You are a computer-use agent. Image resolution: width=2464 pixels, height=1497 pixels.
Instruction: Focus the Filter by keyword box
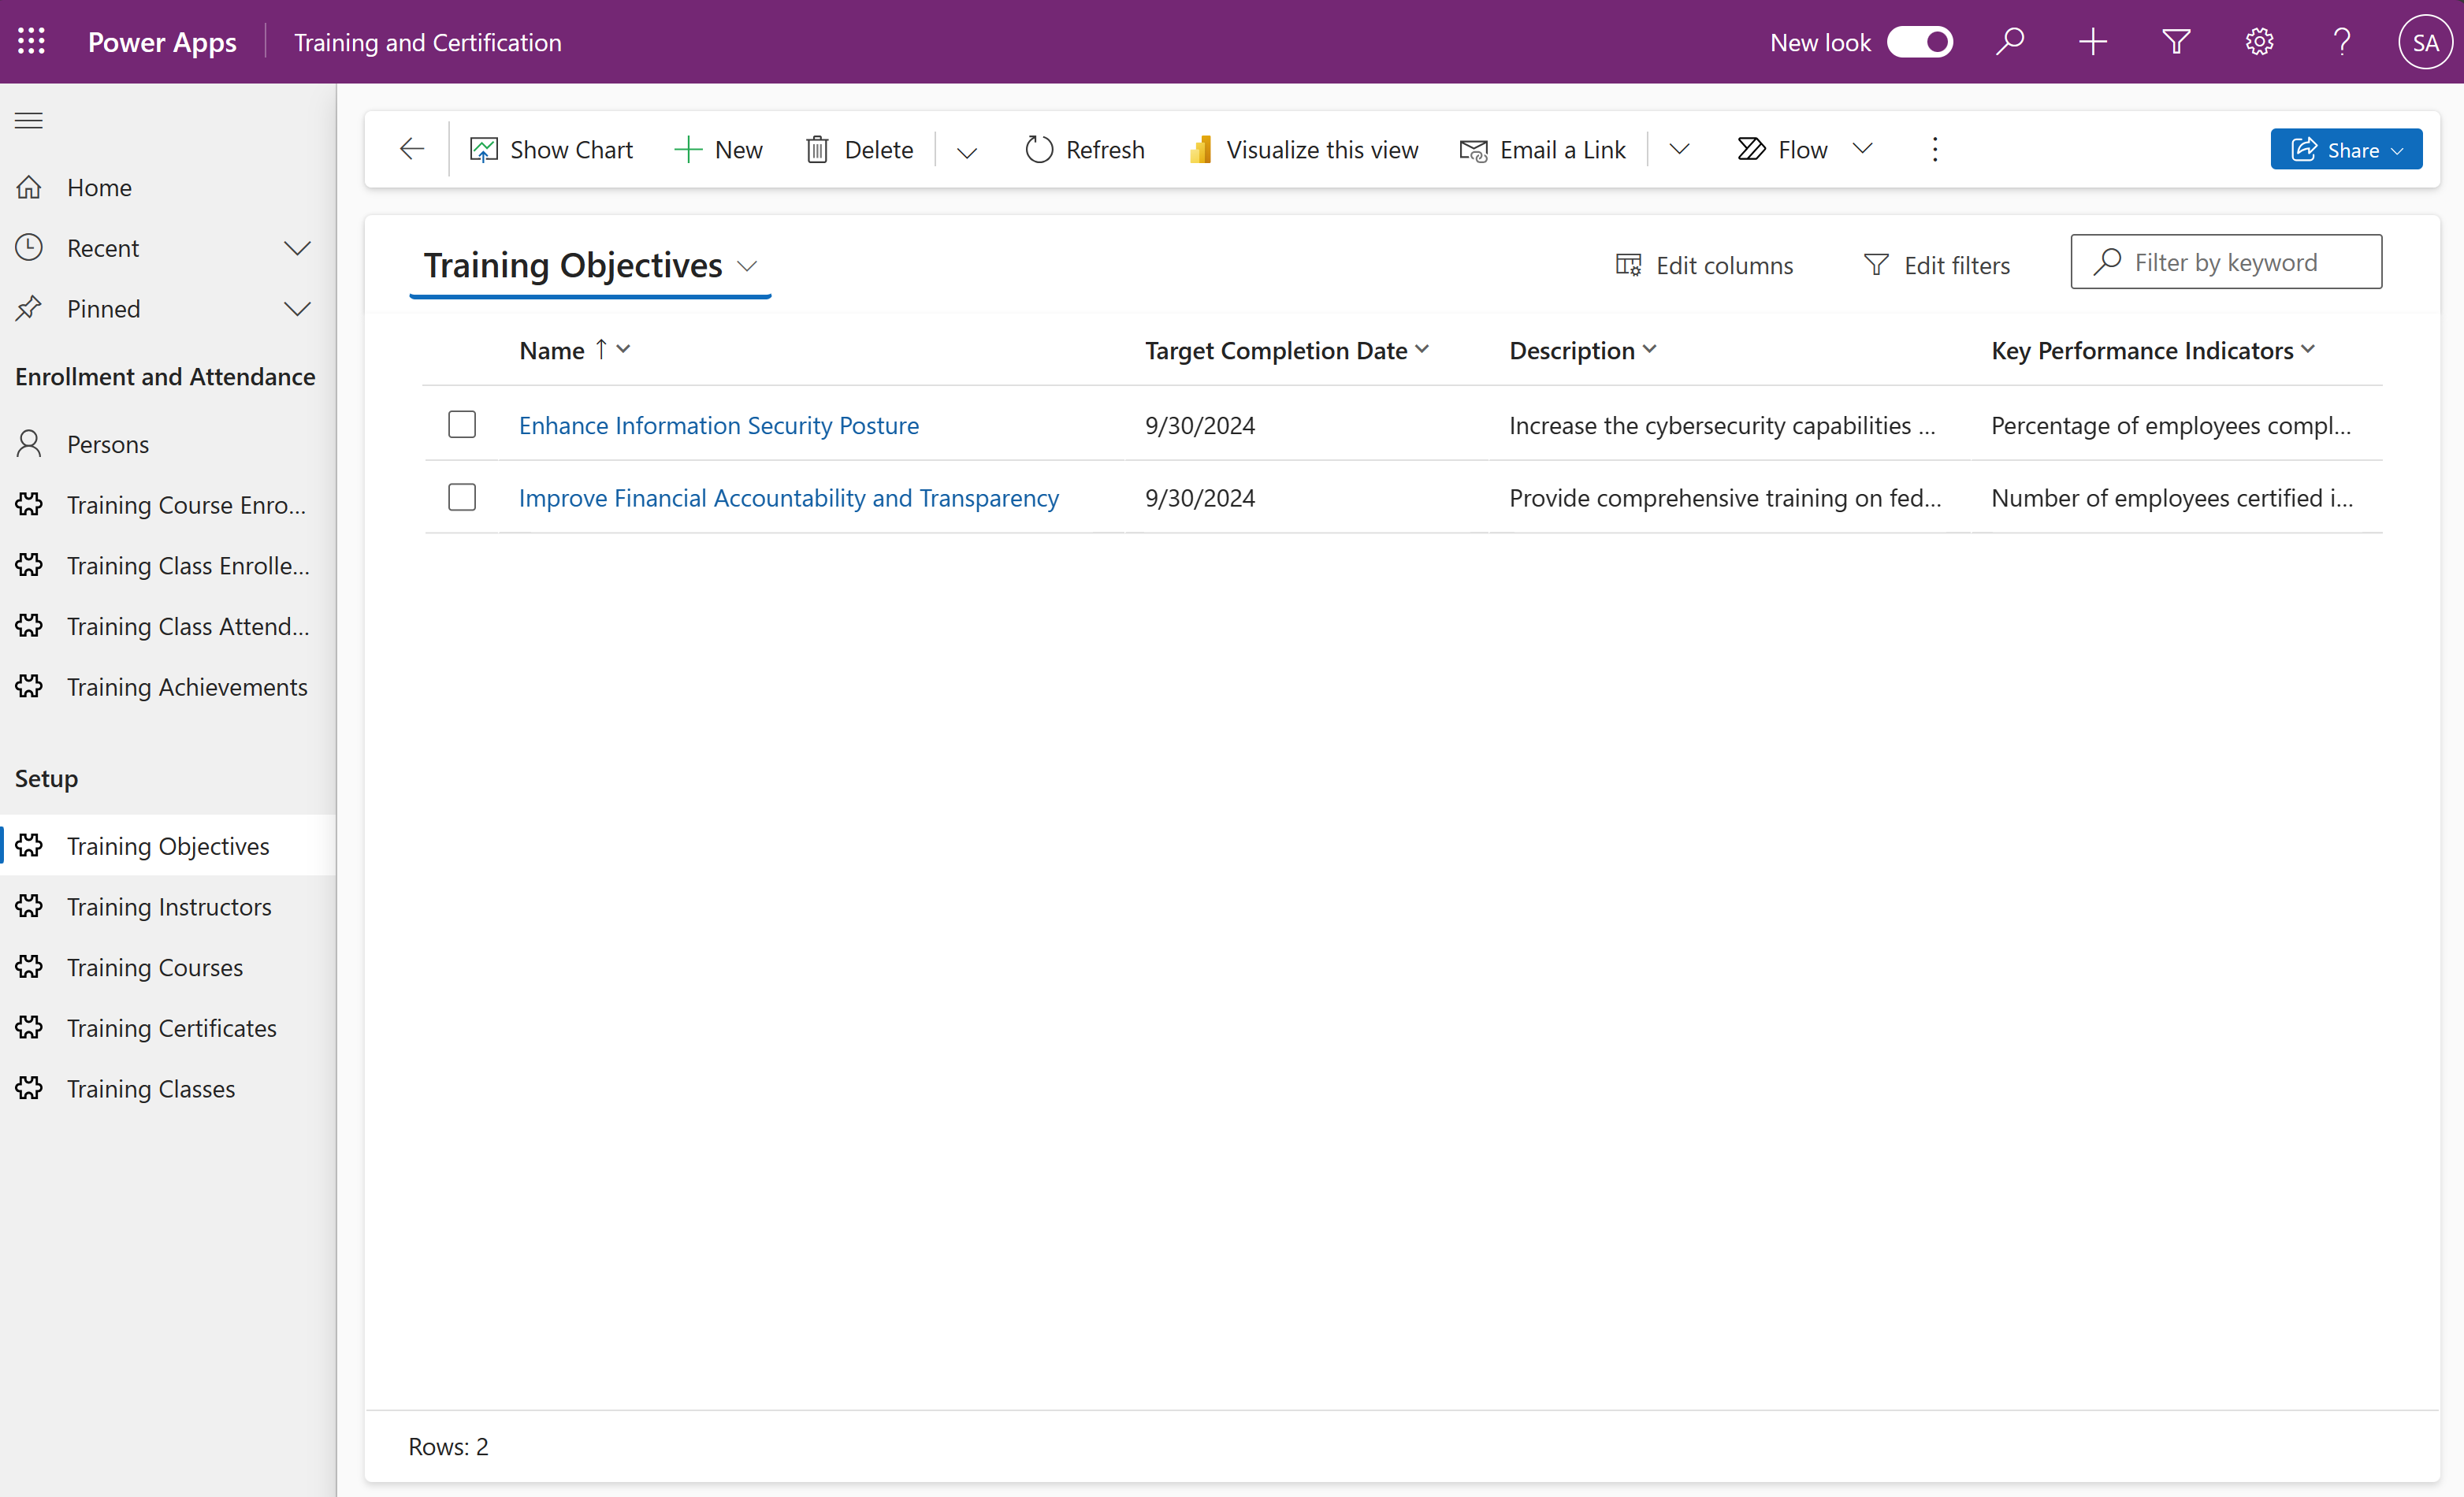2226,262
